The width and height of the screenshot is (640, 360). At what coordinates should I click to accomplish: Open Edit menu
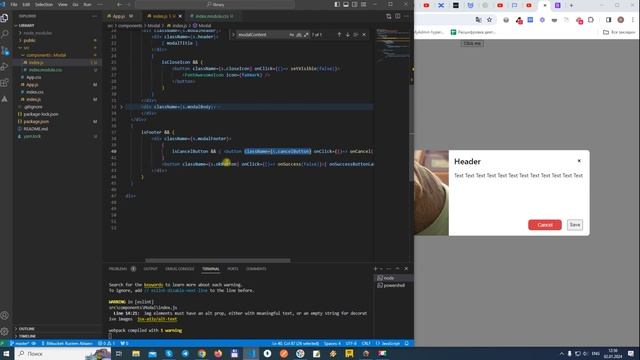(x=26, y=4)
